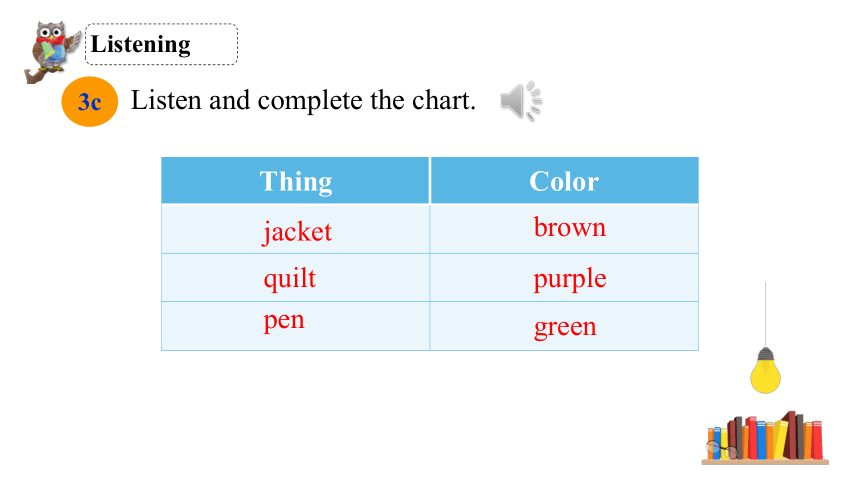Click the colorful bookshelf illustration
860x484 pixels.
(x=765, y=438)
